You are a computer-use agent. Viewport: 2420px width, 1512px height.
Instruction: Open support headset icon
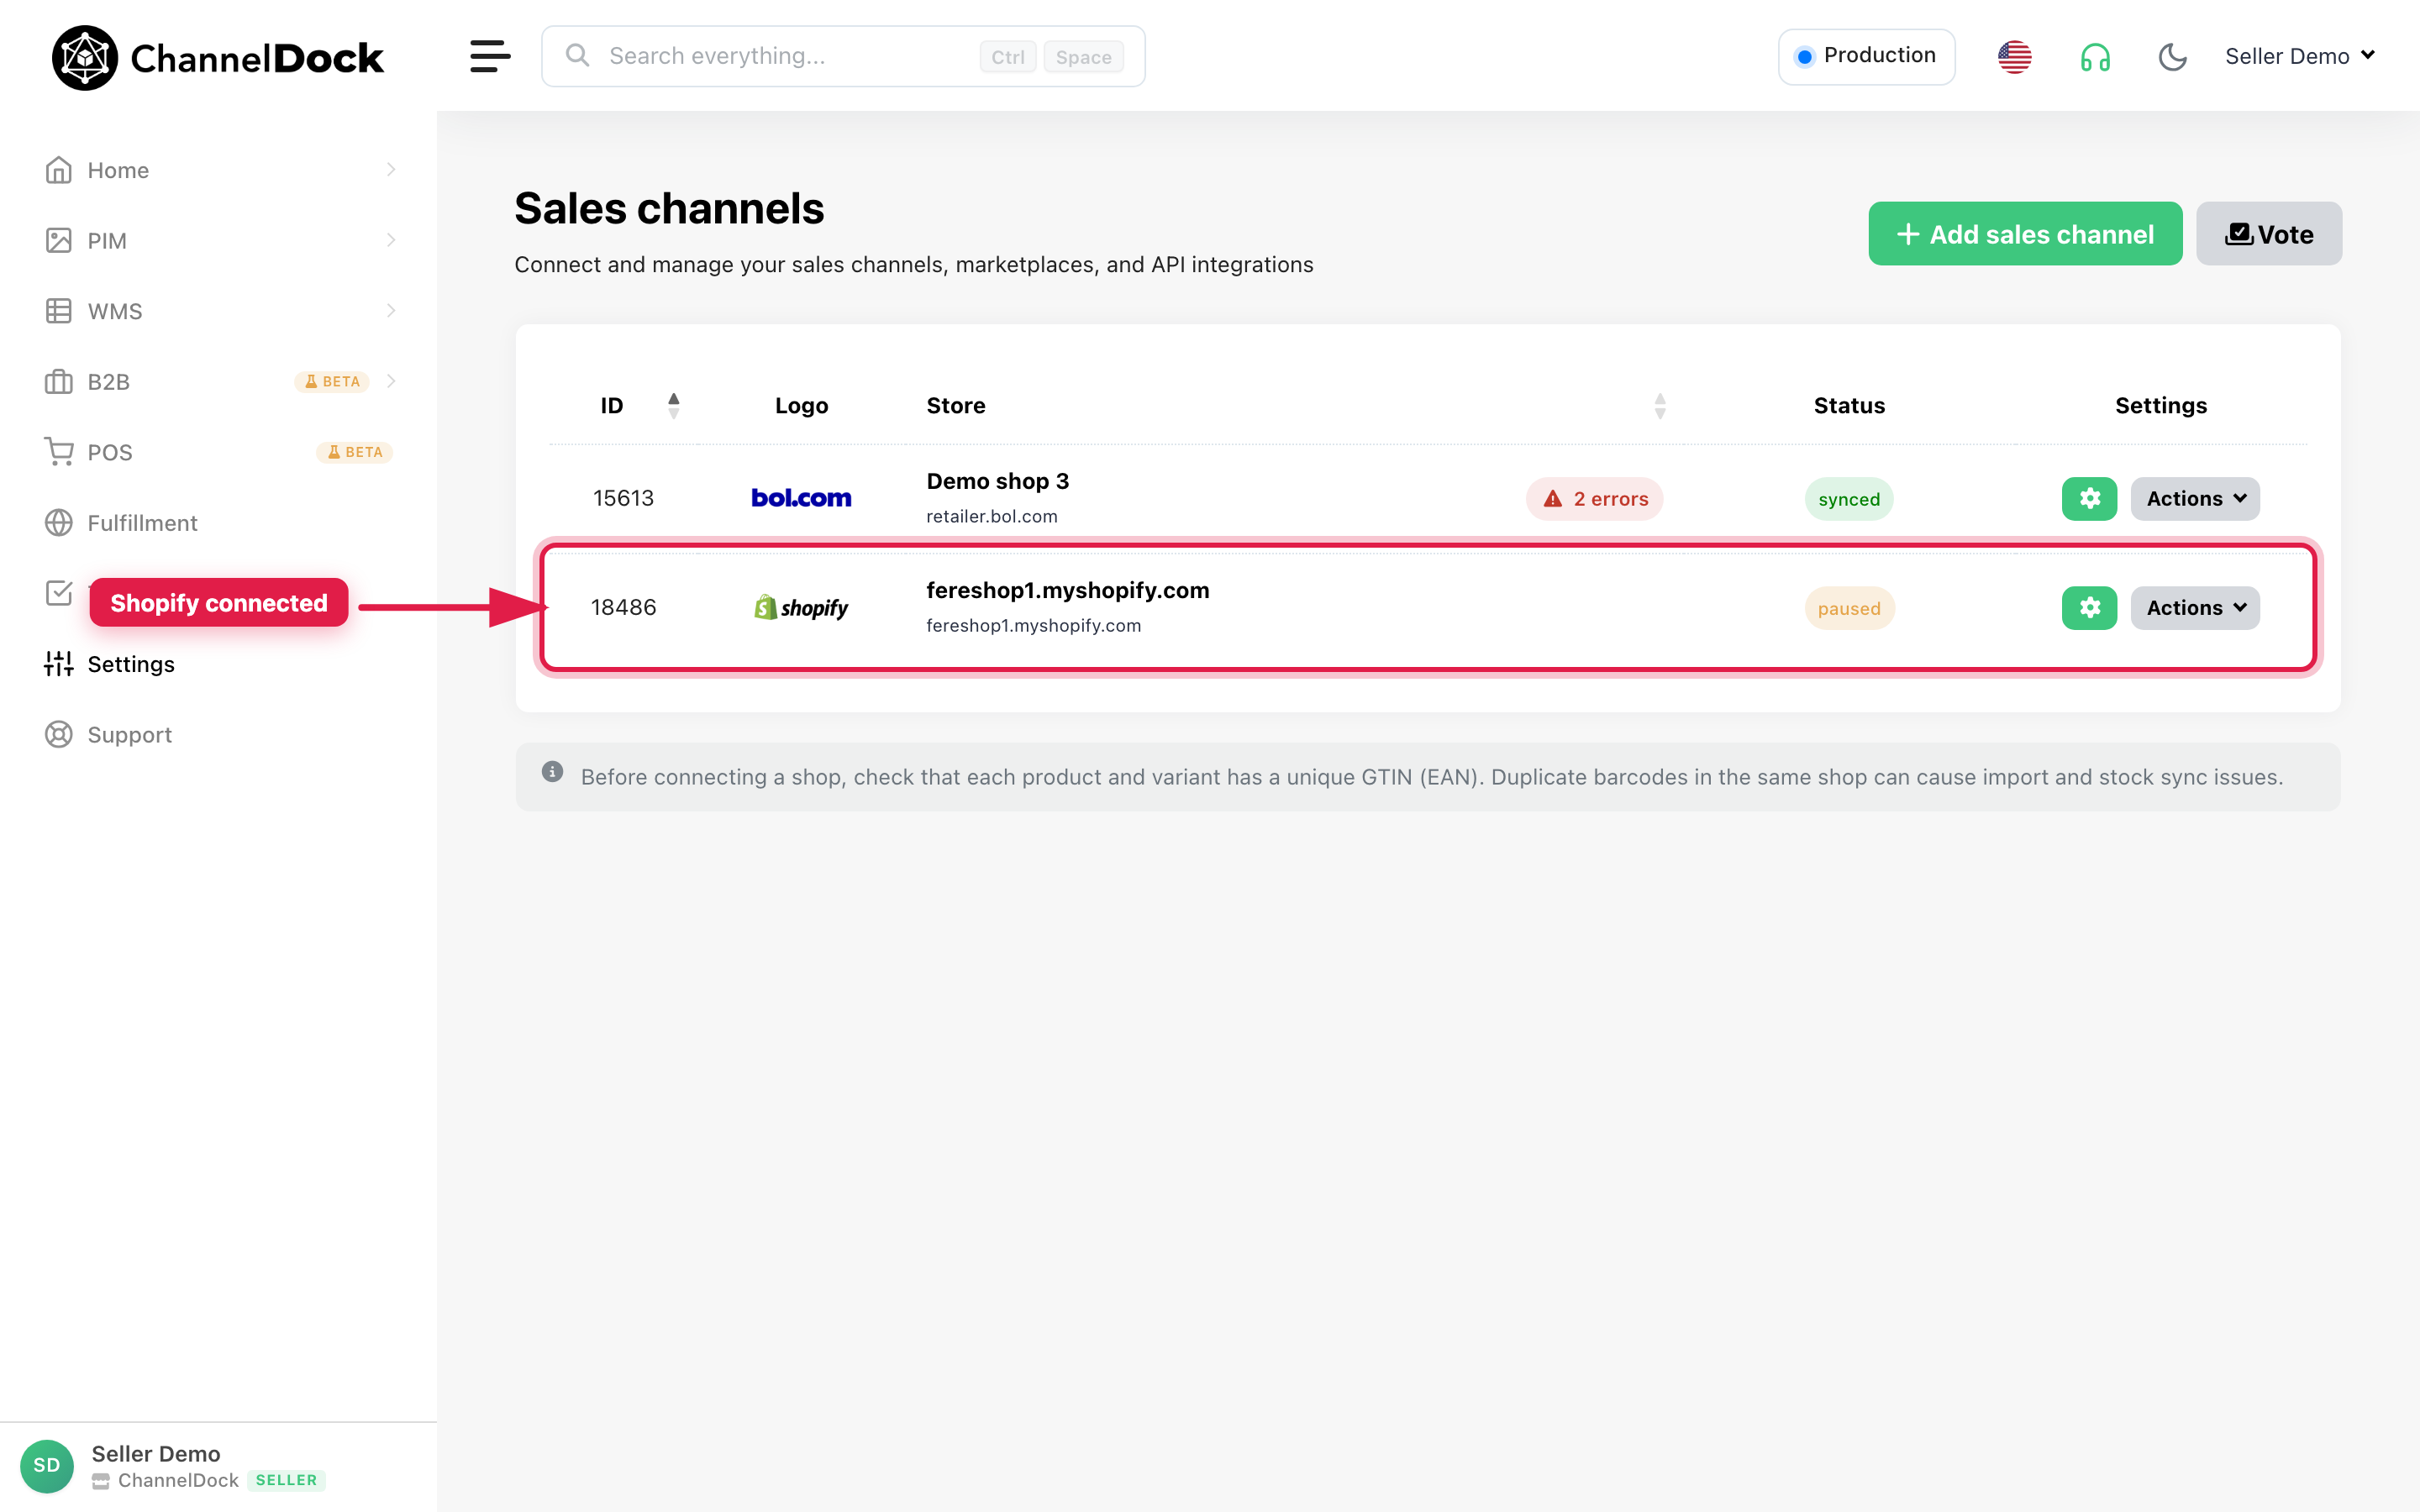[2095, 57]
